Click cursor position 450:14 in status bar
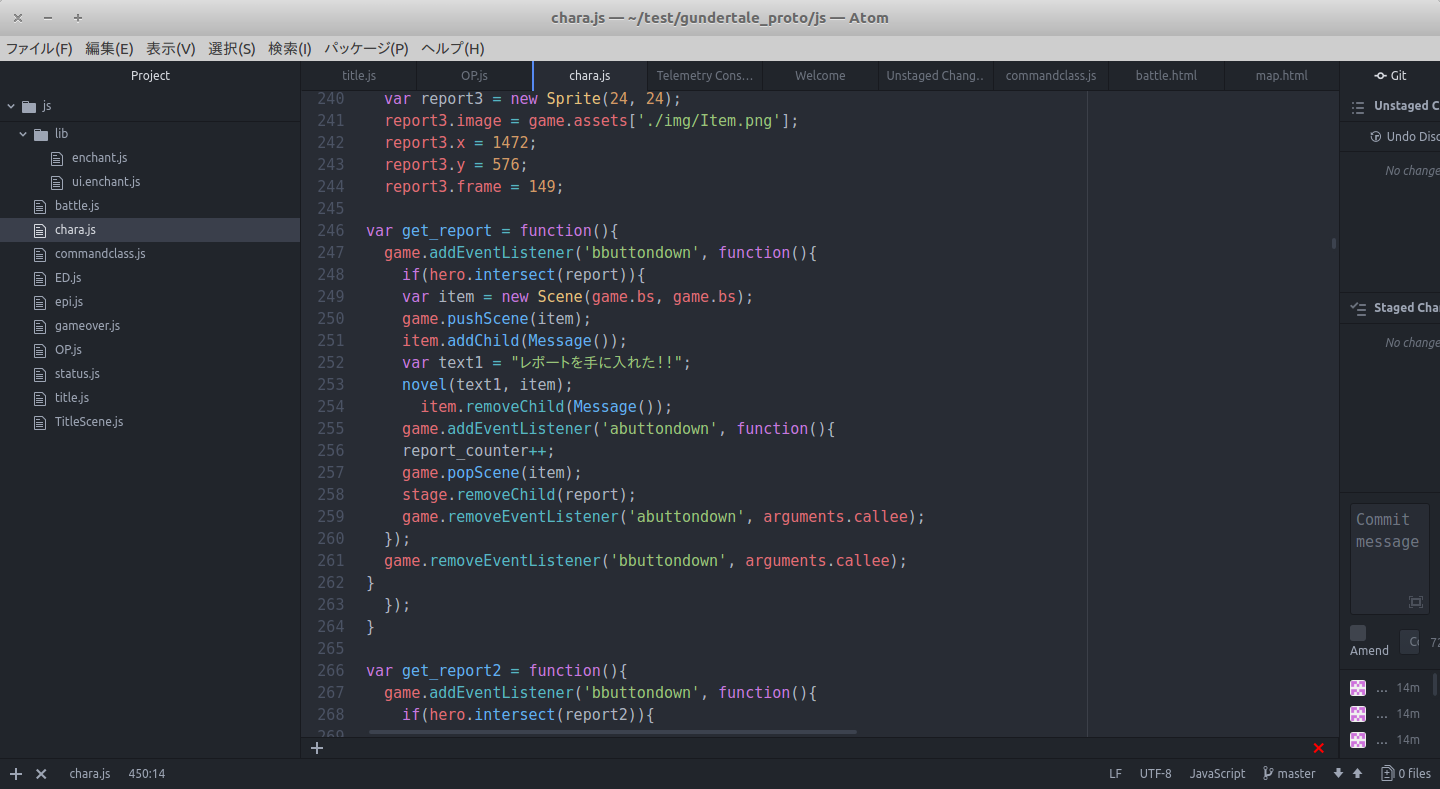1440x789 pixels. click(147, 774)
